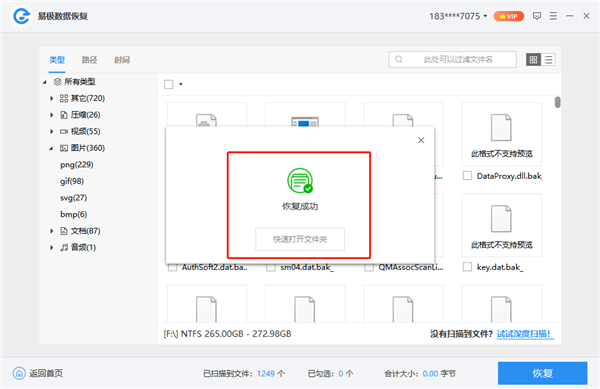This screenshot has width=600, height=389.
Task: Select the 文档 document icon
Action: click(x=64, y=231)
